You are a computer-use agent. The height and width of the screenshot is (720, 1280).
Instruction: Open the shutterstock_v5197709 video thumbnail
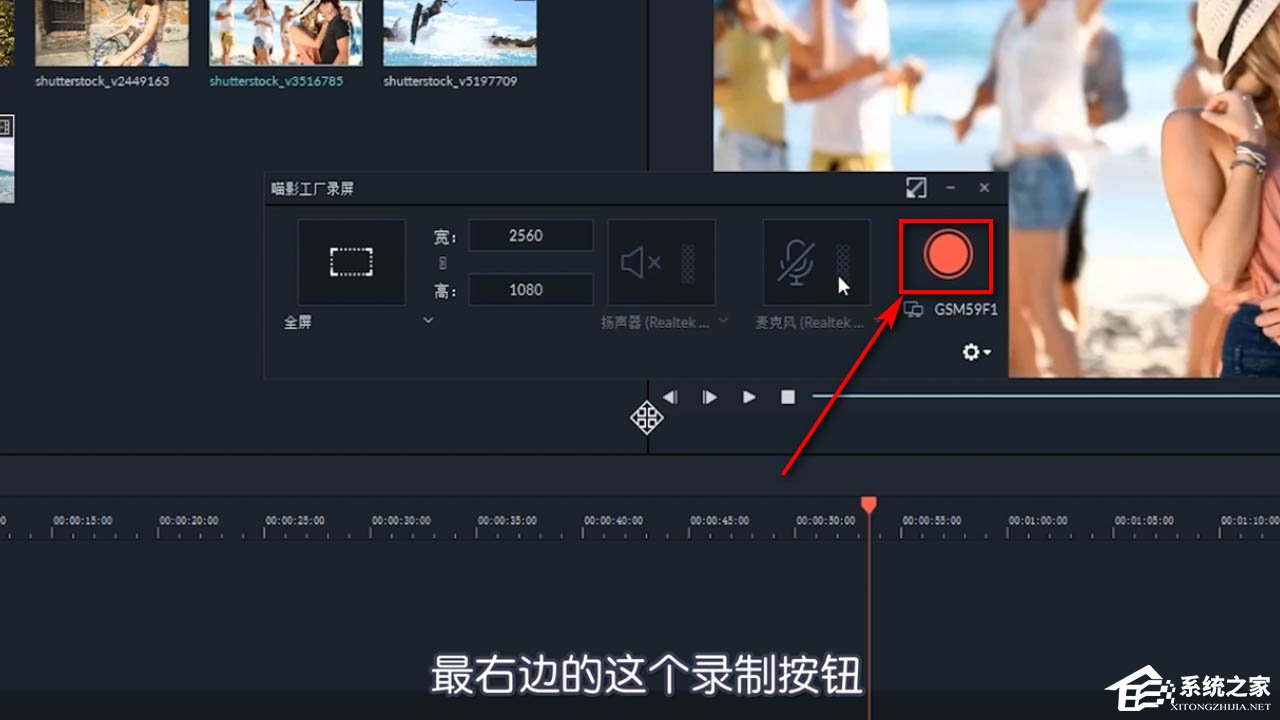[458, 32]
